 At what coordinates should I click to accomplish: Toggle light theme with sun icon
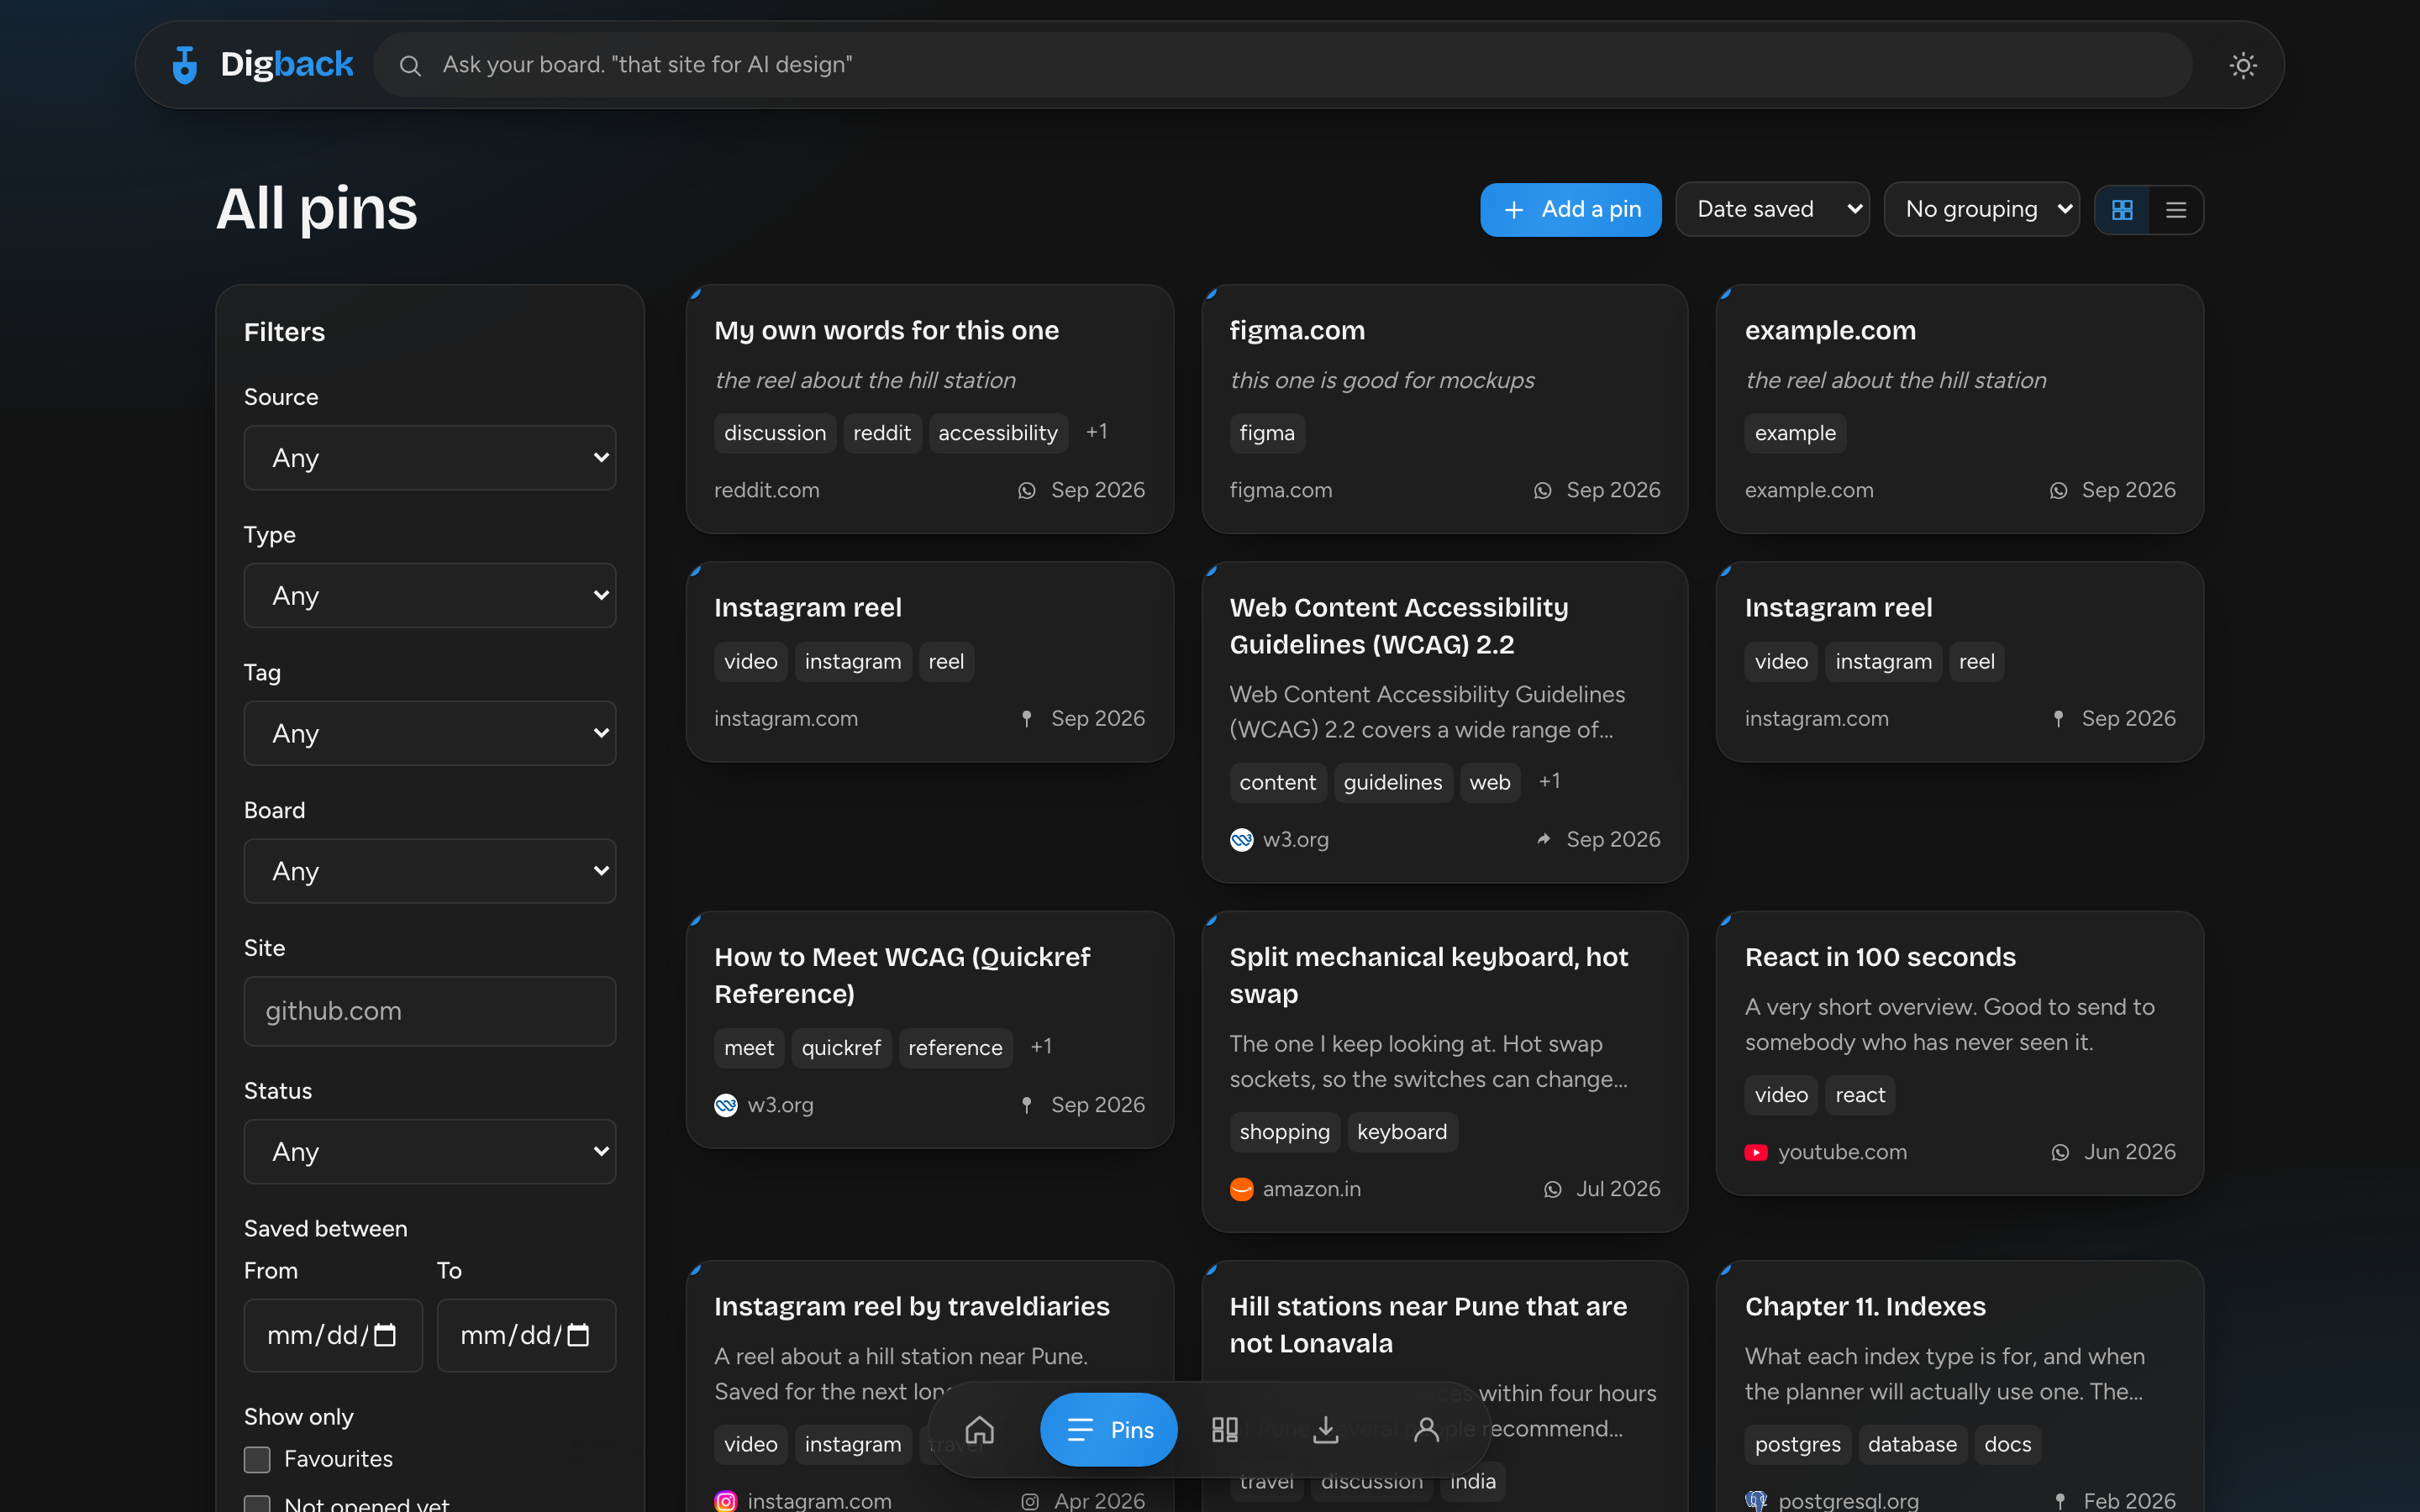[2243, 66]
